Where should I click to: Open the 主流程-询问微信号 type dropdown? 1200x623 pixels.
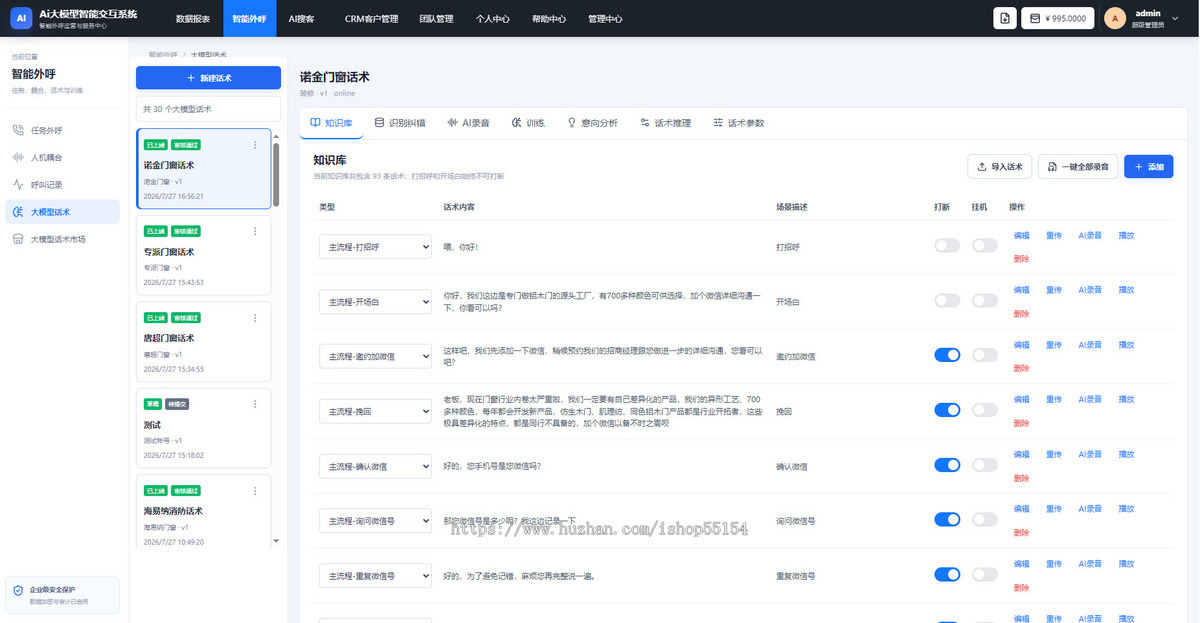pyautogui.click(x=375, y=521)
